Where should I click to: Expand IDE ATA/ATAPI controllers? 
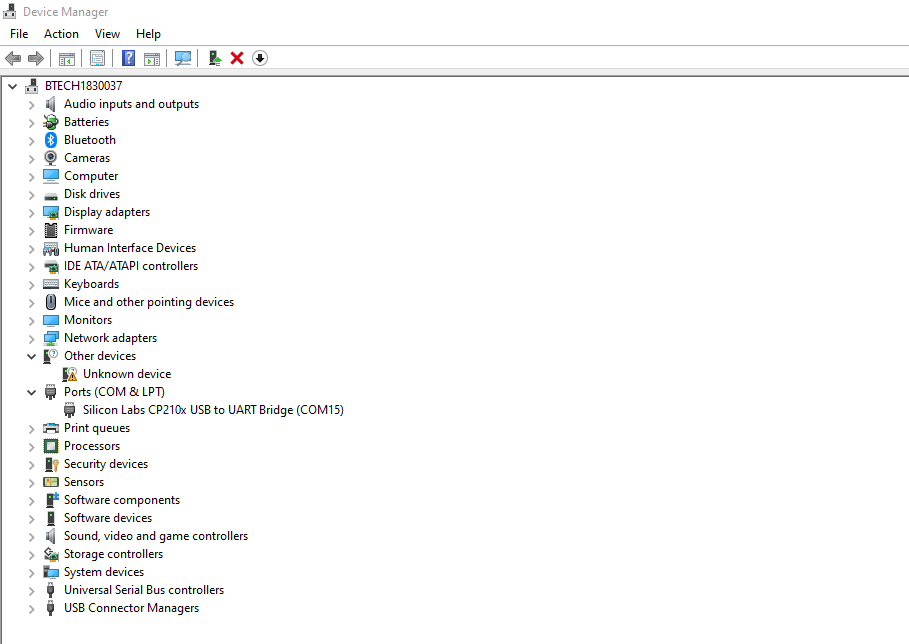[31, 267]
